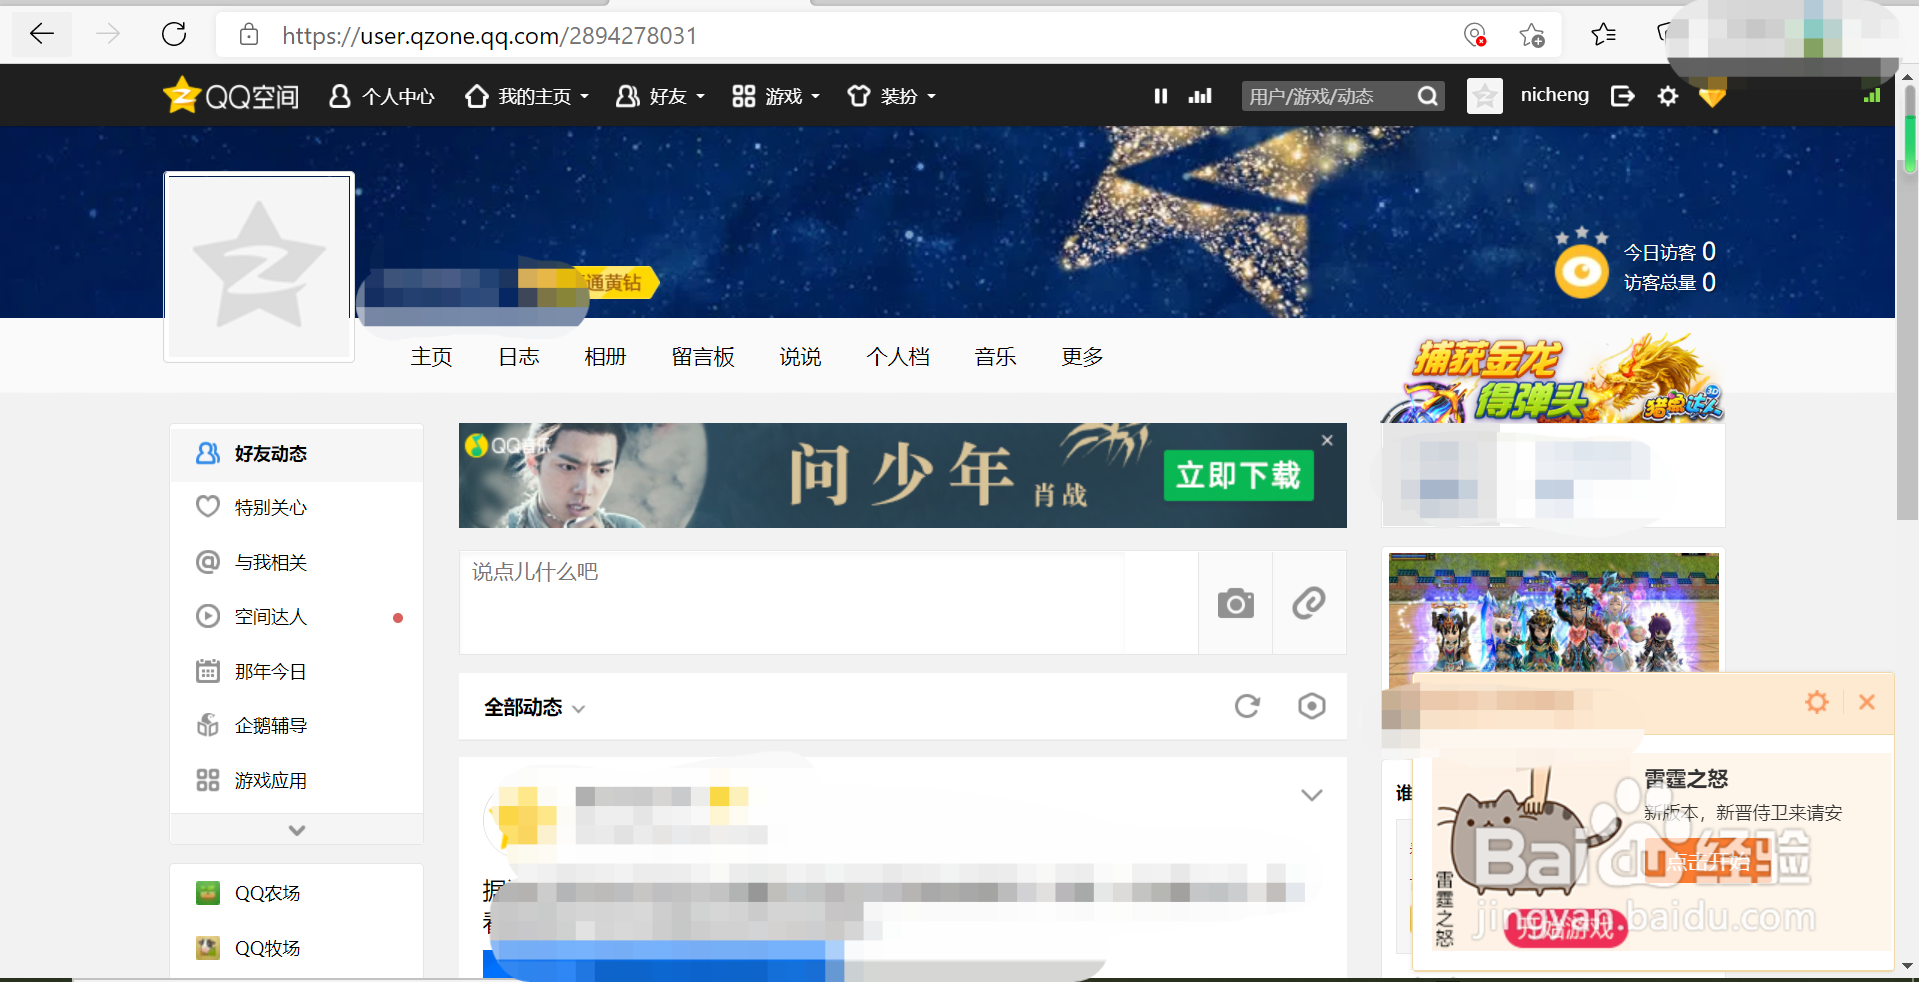The width and height of the screenshot is (1919, 982).
Task: Expand the 游戏 dropdown menu
Action: click(776, 96)
